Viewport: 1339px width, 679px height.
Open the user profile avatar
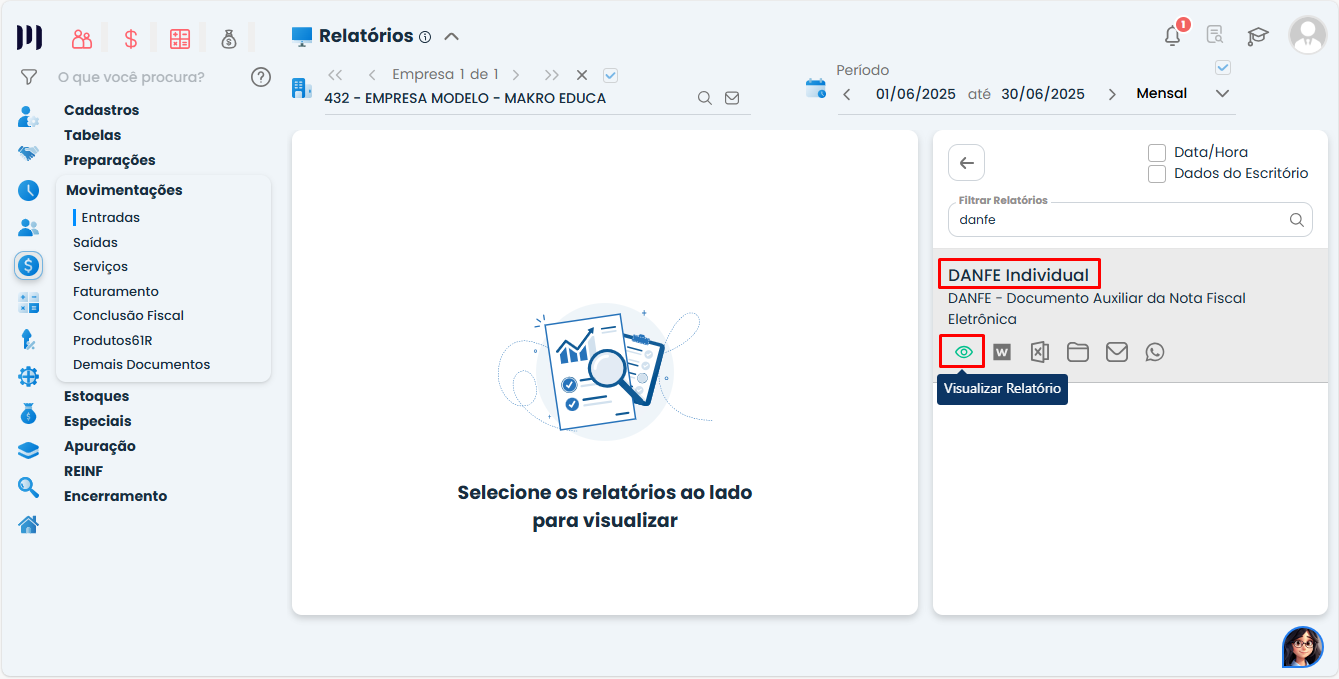tap(1307, 35)
